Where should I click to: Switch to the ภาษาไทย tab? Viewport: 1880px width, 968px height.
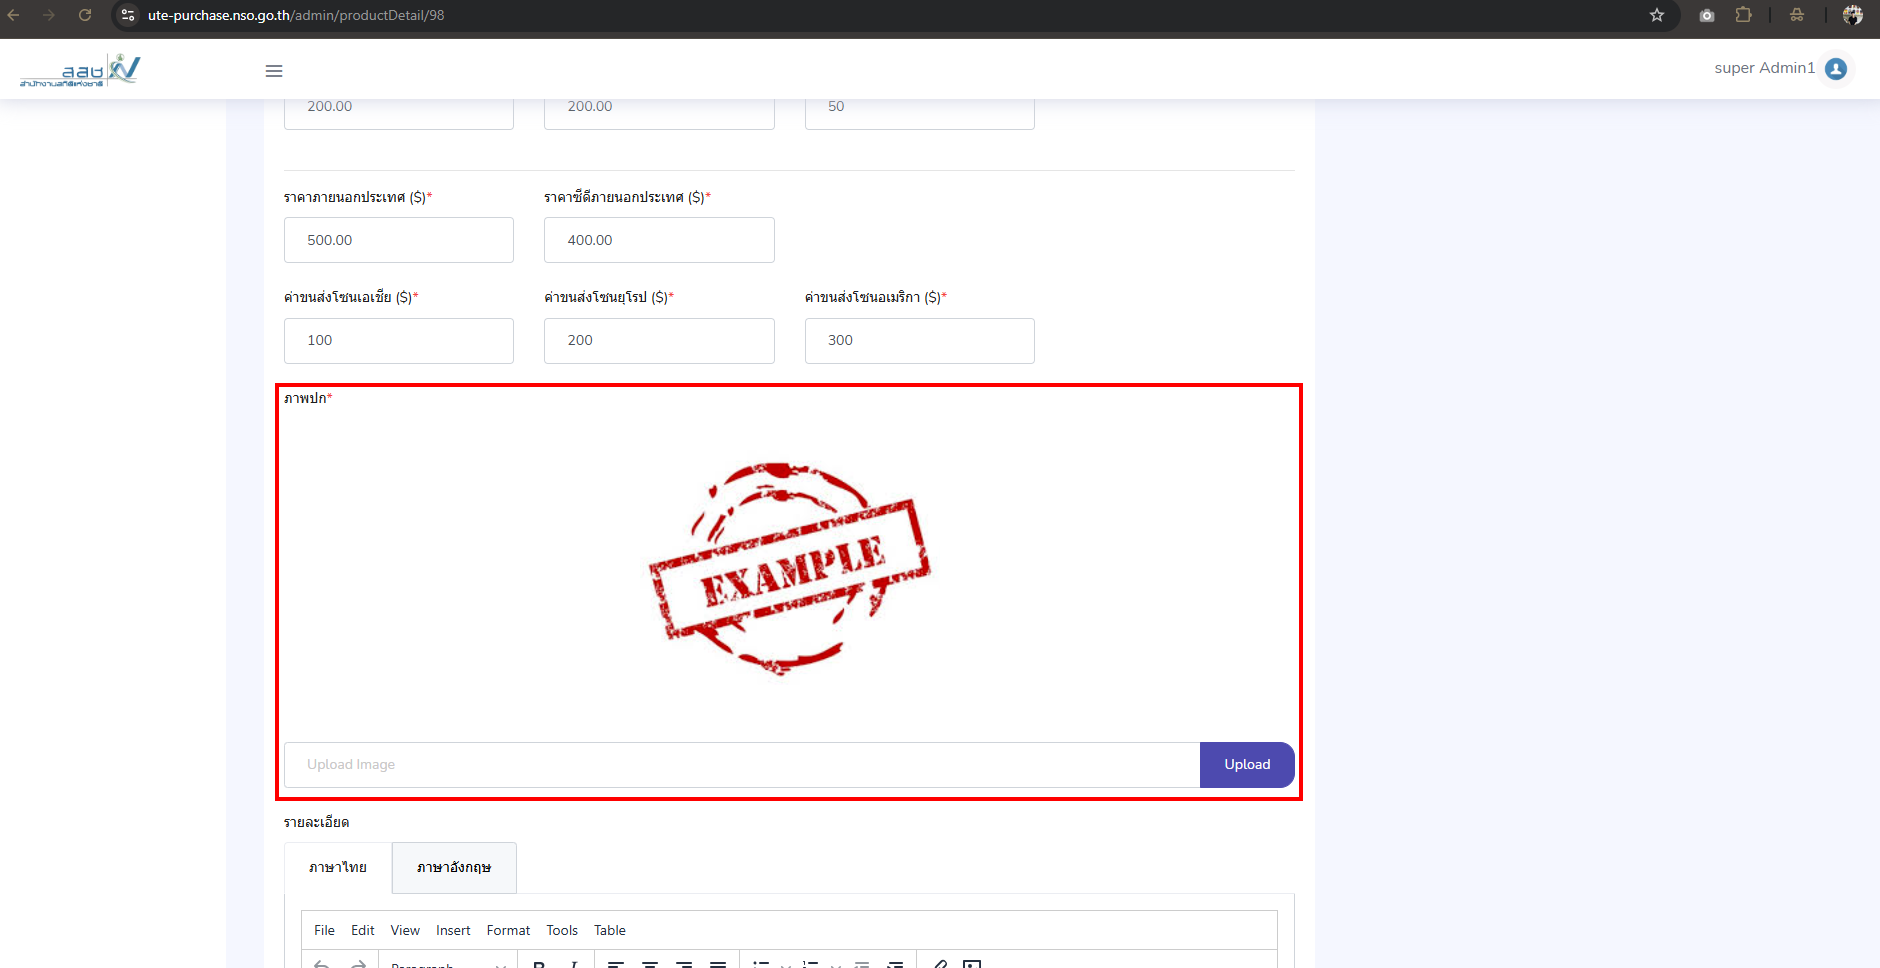338,867
